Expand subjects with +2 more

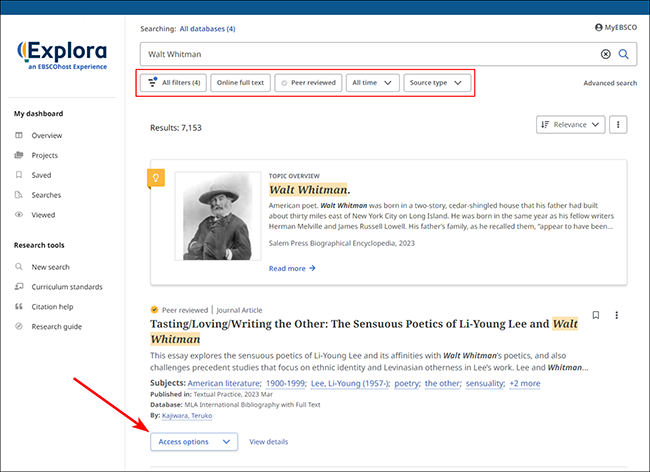click(525, 384)
